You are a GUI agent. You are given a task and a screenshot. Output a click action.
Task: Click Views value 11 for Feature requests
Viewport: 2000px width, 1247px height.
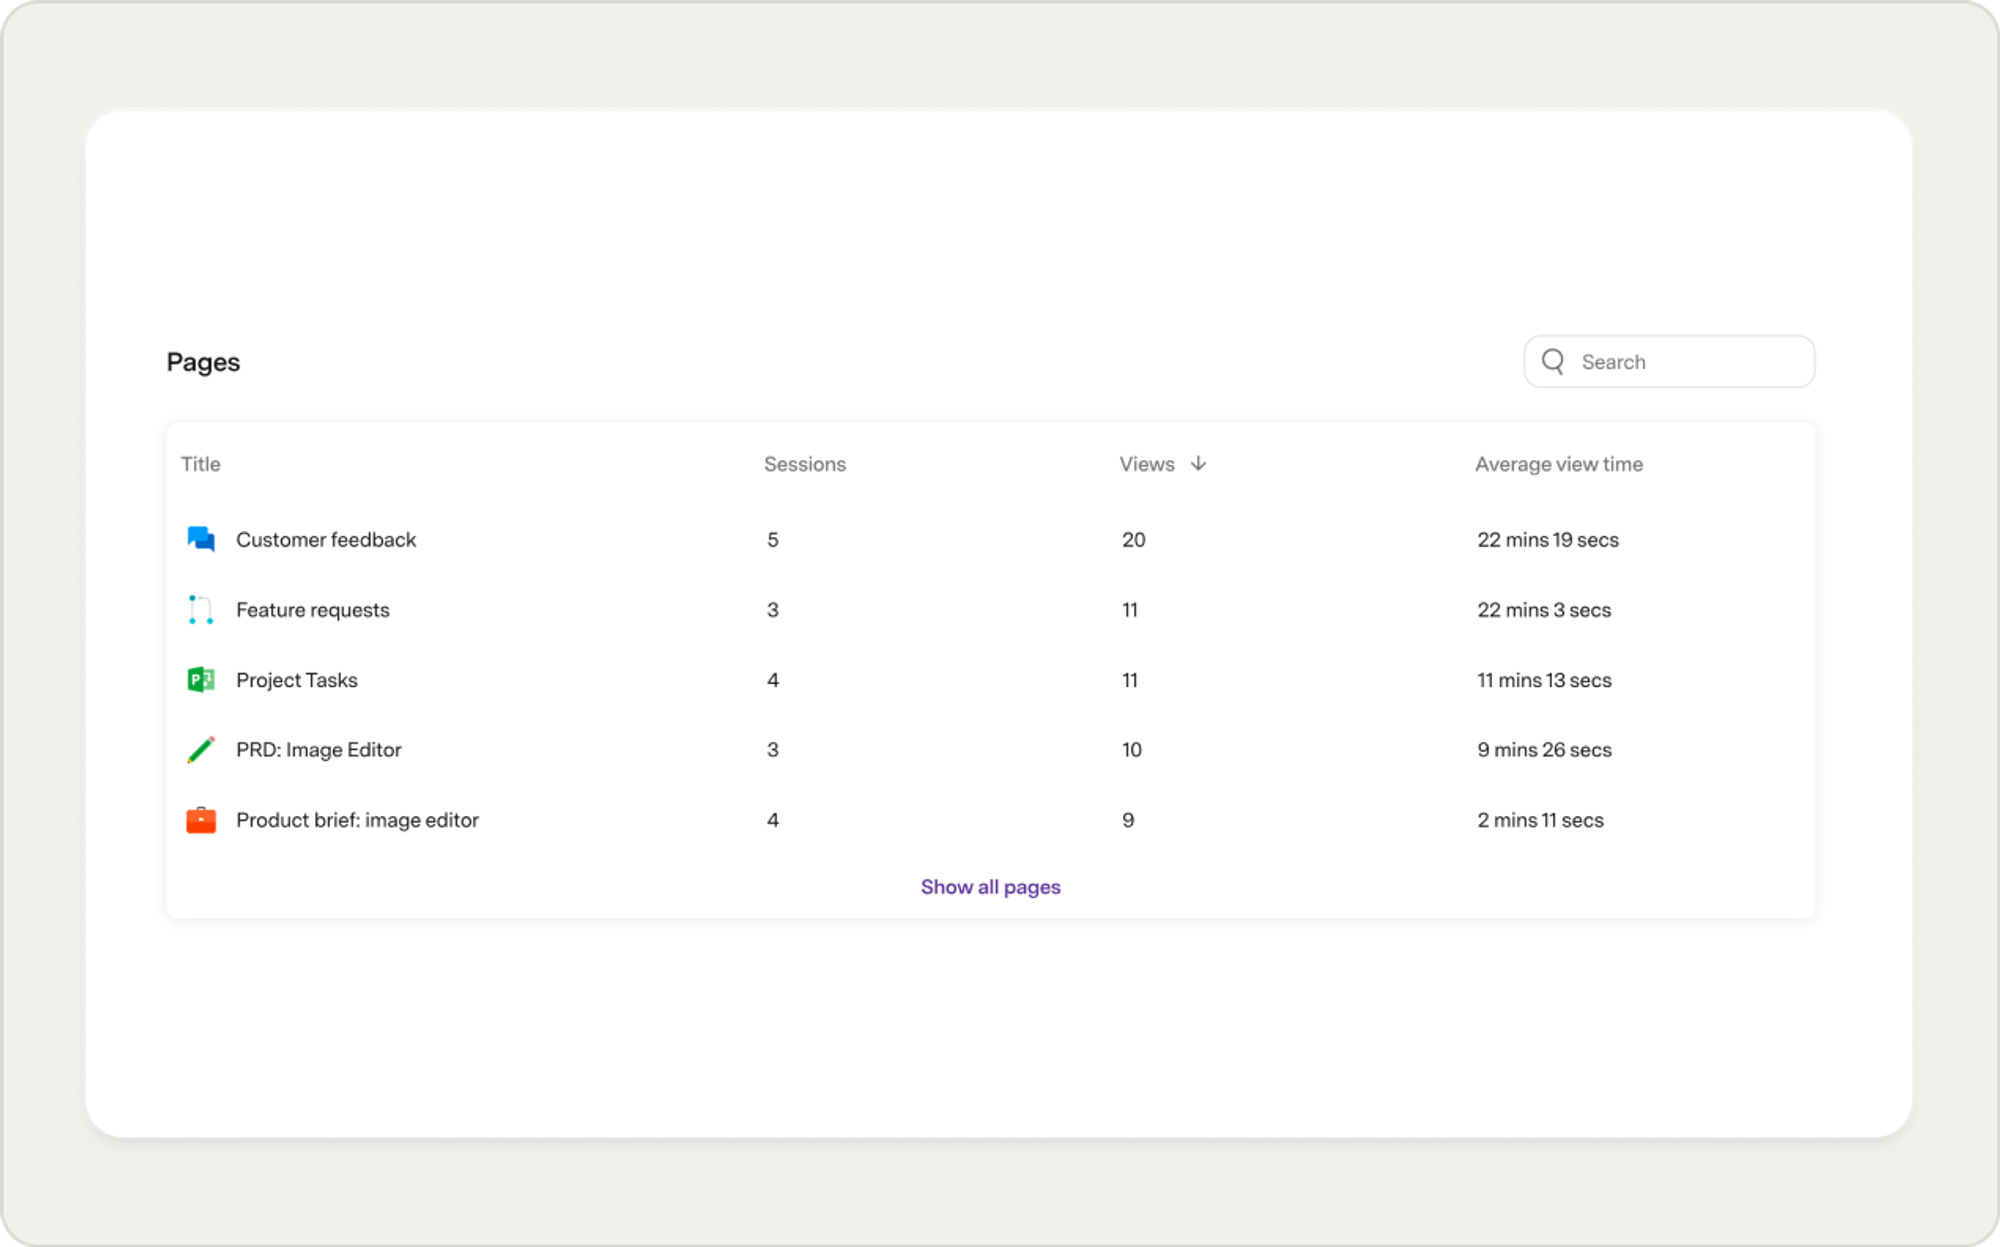point(1130,610)
